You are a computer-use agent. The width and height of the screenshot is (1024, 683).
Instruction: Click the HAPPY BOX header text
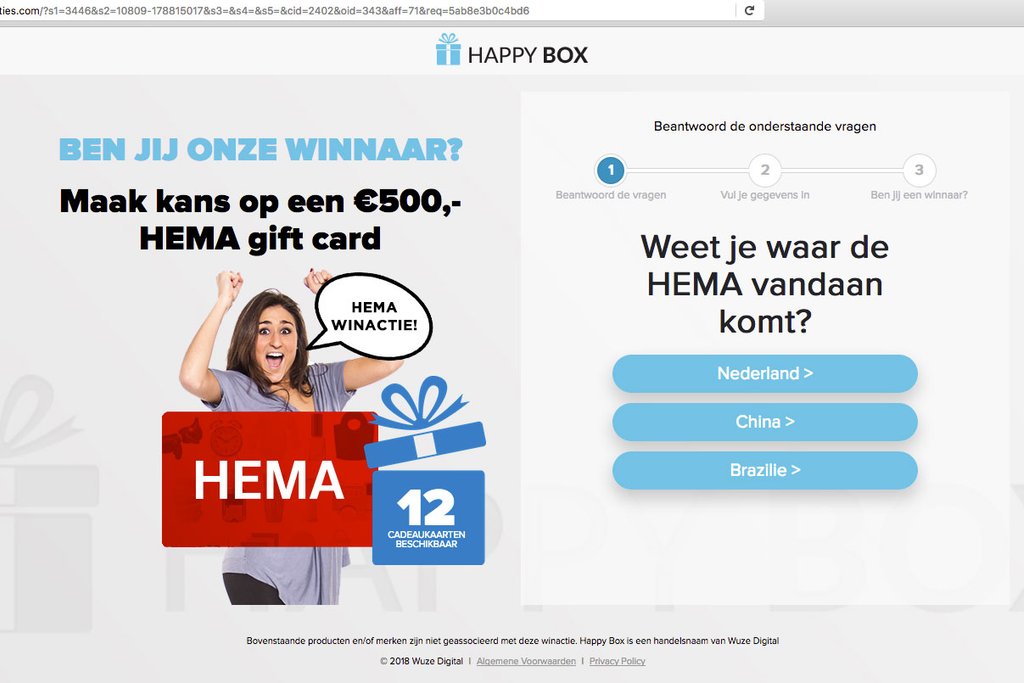point(528,55)
